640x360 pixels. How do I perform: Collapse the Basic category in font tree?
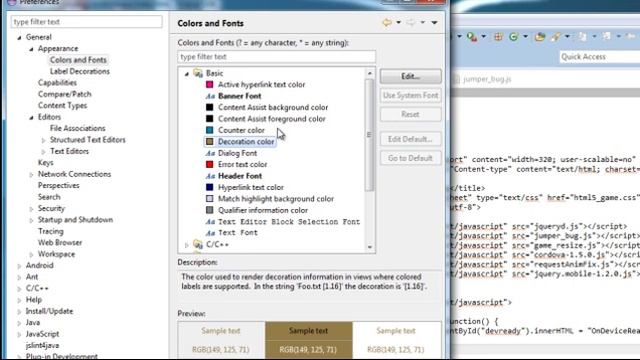[187, 74]
